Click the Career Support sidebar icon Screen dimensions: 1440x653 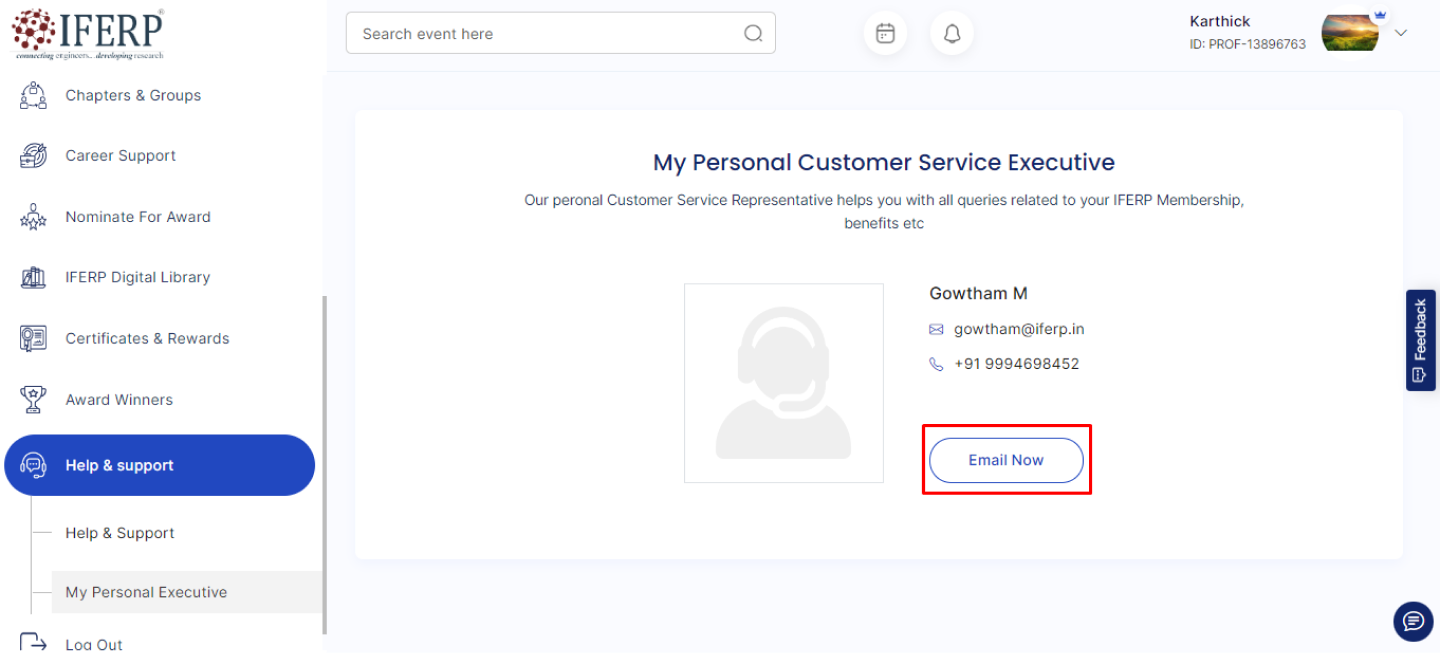pos(33,156)
